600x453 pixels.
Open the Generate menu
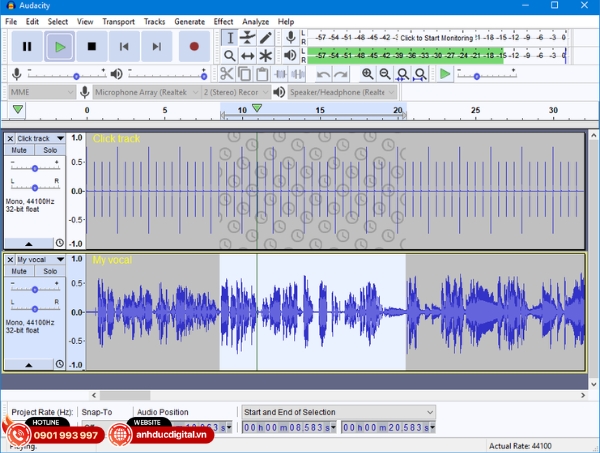pos(189,21)
